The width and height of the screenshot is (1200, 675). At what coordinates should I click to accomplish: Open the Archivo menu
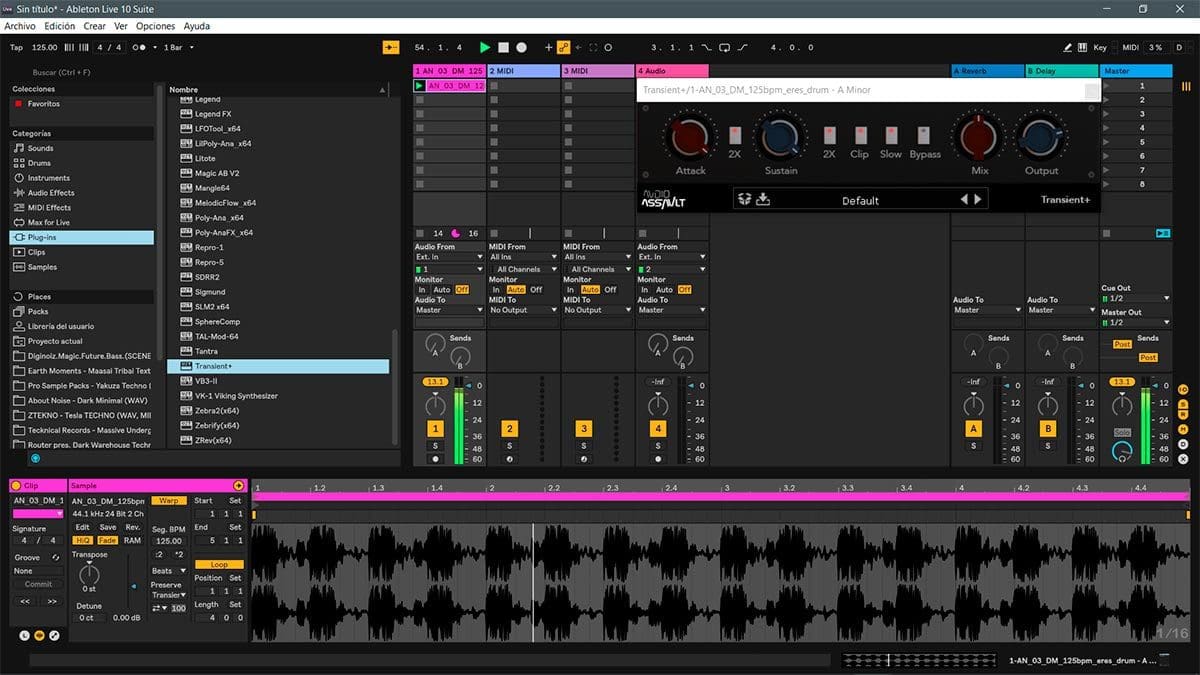(20, 26)
